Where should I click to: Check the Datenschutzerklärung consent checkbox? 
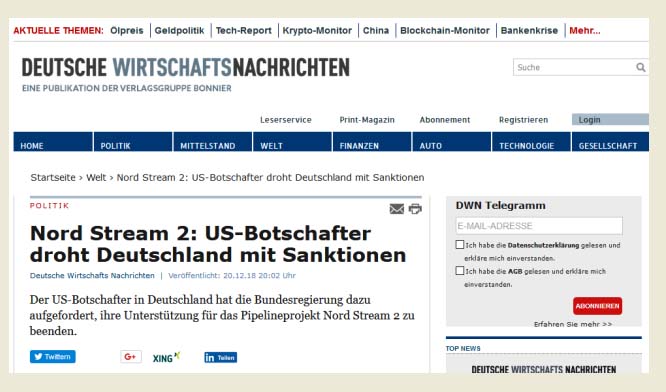coord(460,245)
